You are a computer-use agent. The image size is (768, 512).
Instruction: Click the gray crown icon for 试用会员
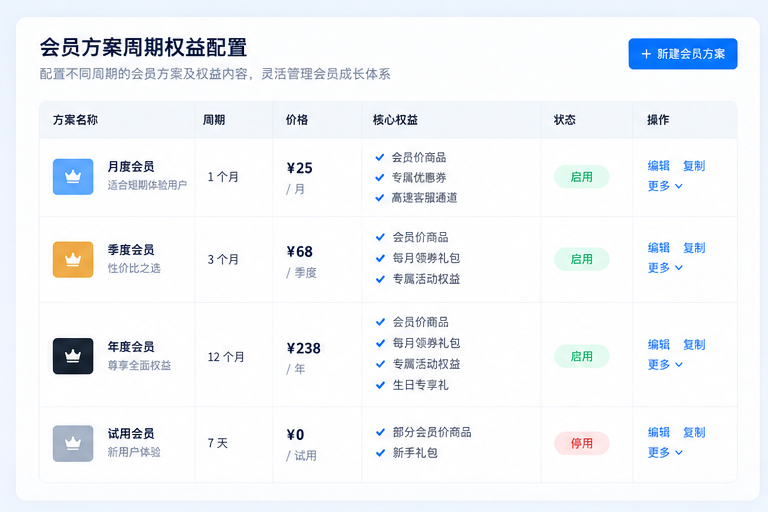tap(73, 443)
